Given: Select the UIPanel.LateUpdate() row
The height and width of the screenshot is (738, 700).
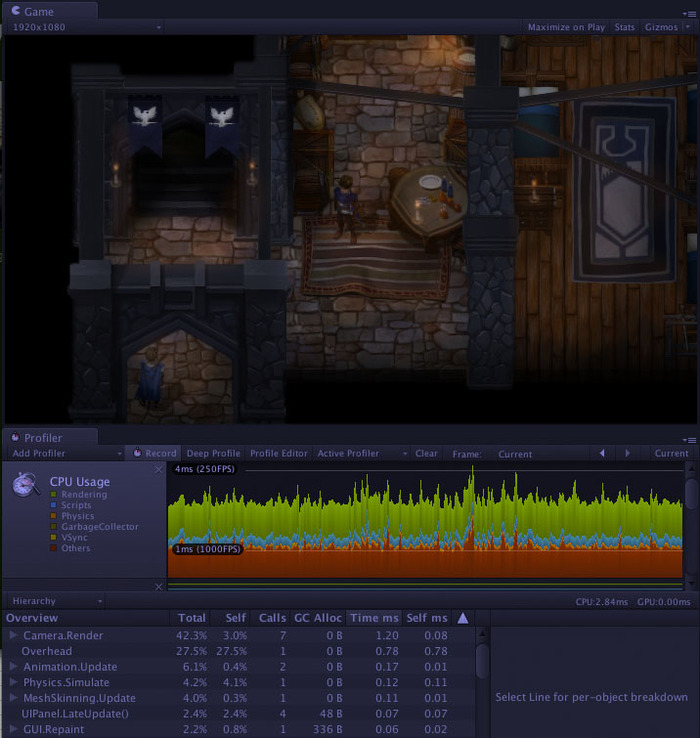Looking at the screenshot, I should 239,714.
